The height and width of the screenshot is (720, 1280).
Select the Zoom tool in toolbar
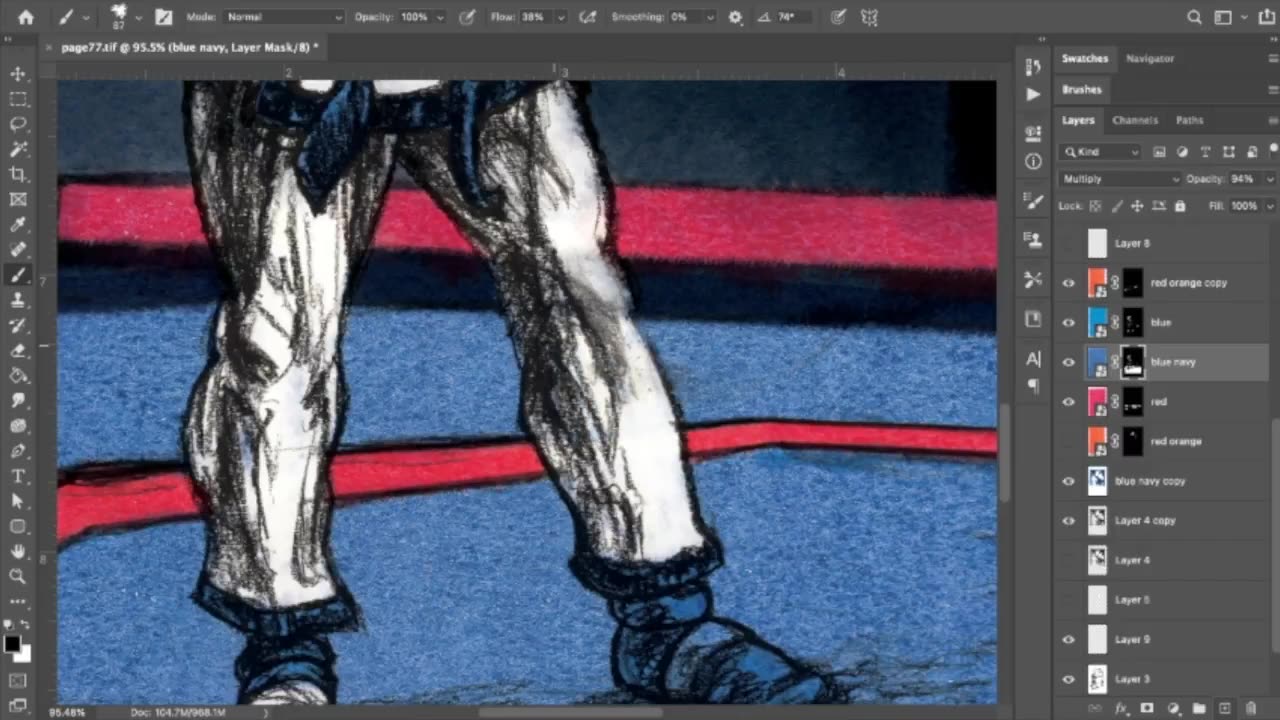(x=18, y=576)
